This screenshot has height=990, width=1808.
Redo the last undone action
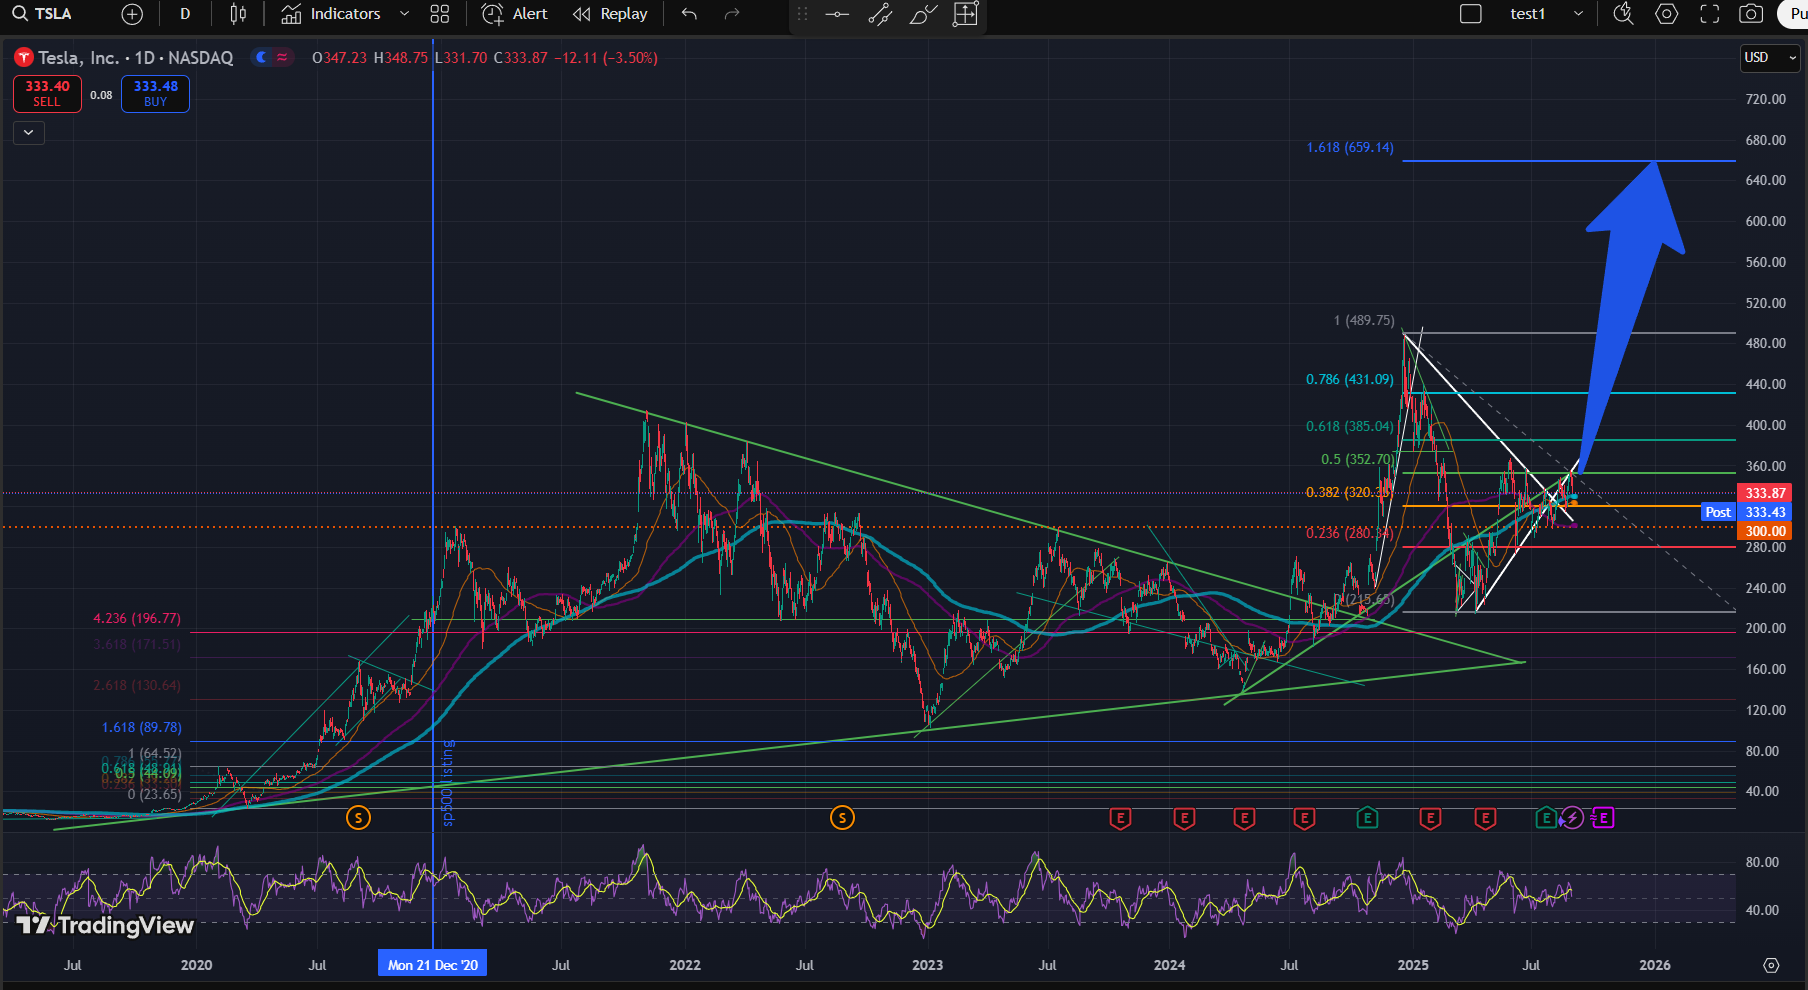(732, 14)
